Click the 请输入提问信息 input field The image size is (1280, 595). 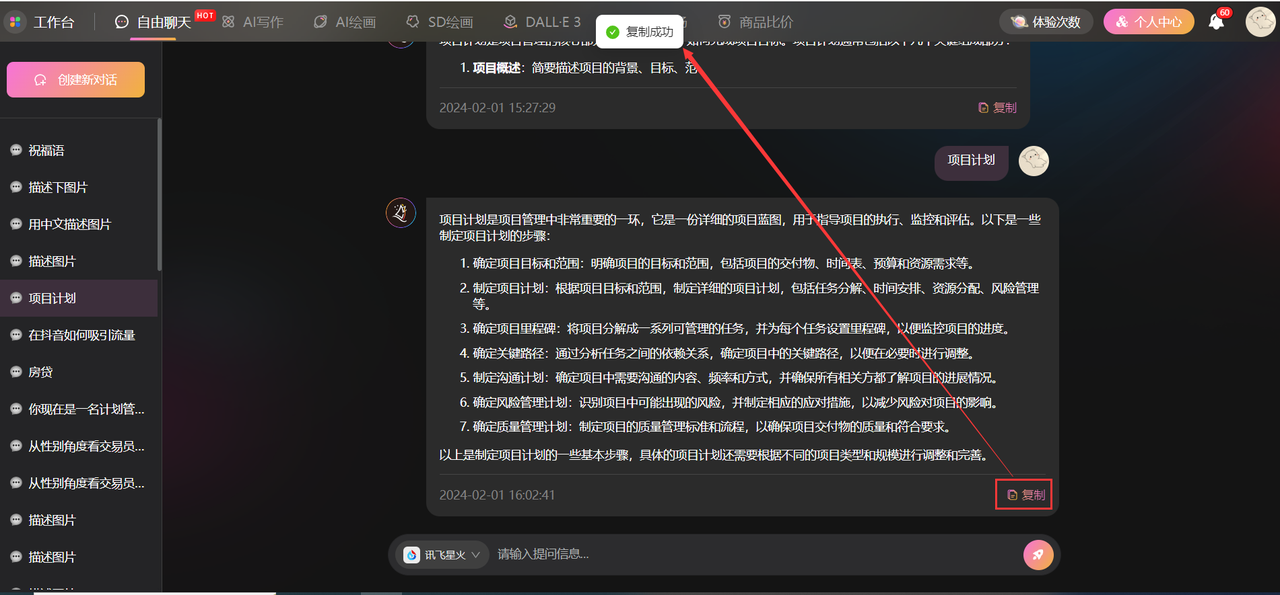750,554
